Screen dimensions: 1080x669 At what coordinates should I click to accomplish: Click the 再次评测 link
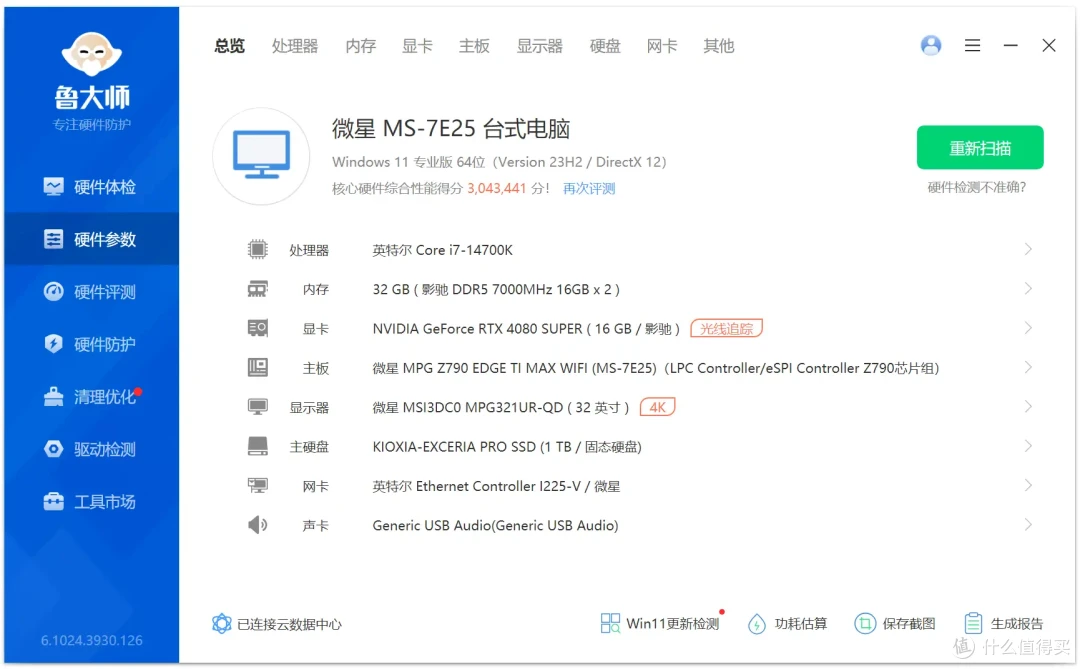point(589,188)
